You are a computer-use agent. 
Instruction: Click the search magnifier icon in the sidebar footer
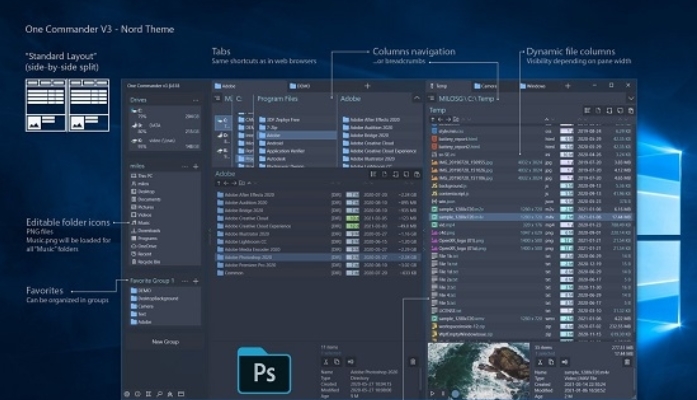pos(159,394)
